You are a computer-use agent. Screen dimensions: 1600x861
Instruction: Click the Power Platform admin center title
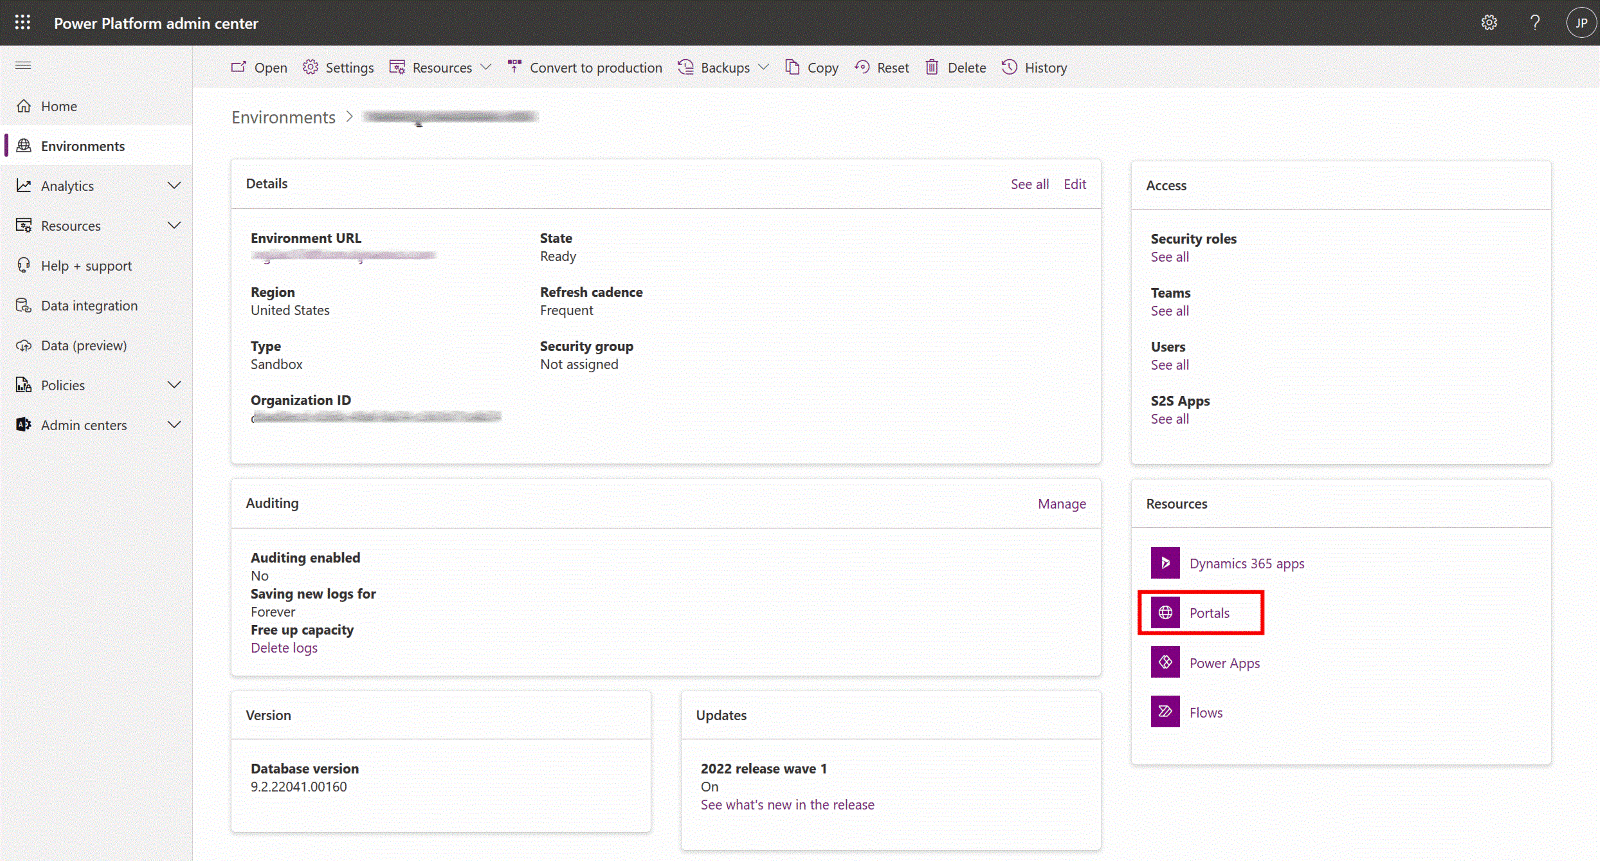tap(156, 23)
